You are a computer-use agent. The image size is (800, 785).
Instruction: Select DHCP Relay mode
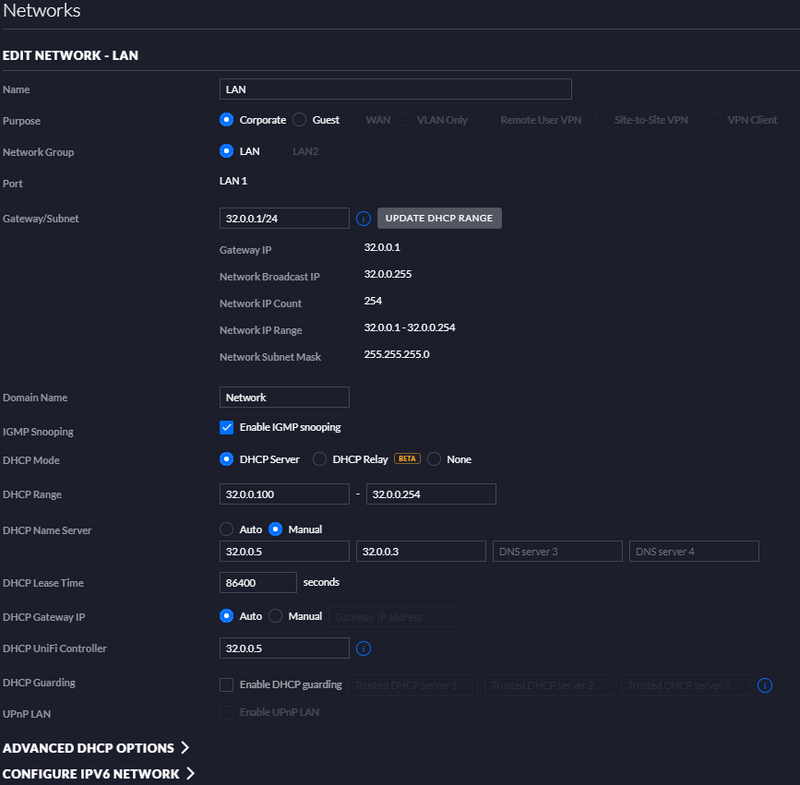[320, 459]
